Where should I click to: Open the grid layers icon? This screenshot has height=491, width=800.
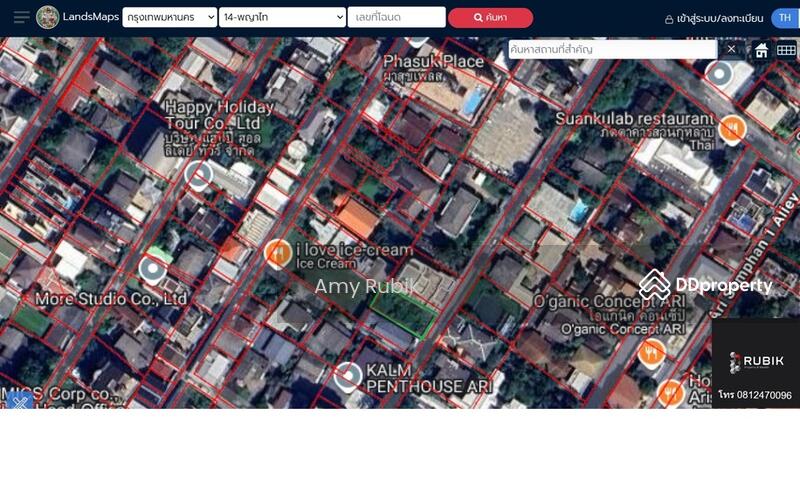786,50
